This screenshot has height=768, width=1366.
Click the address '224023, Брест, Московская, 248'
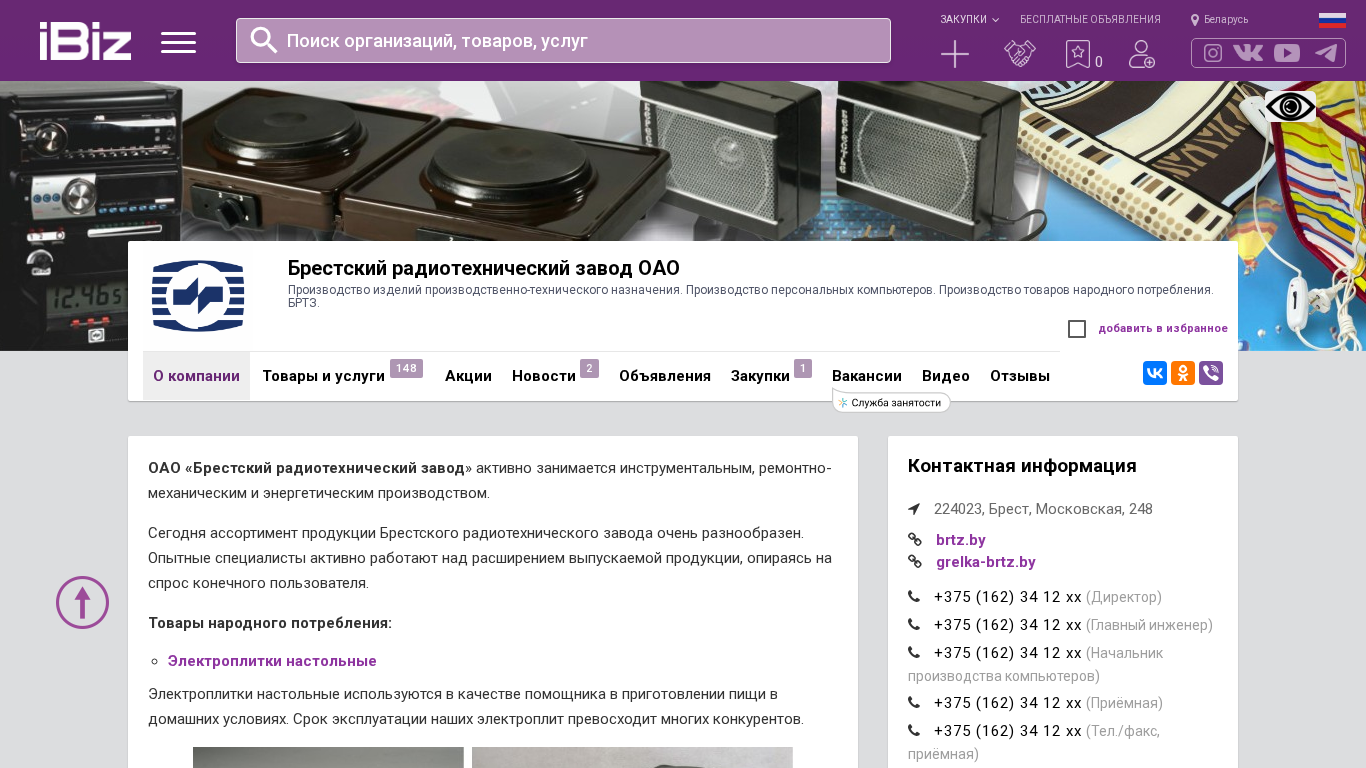1043,509
